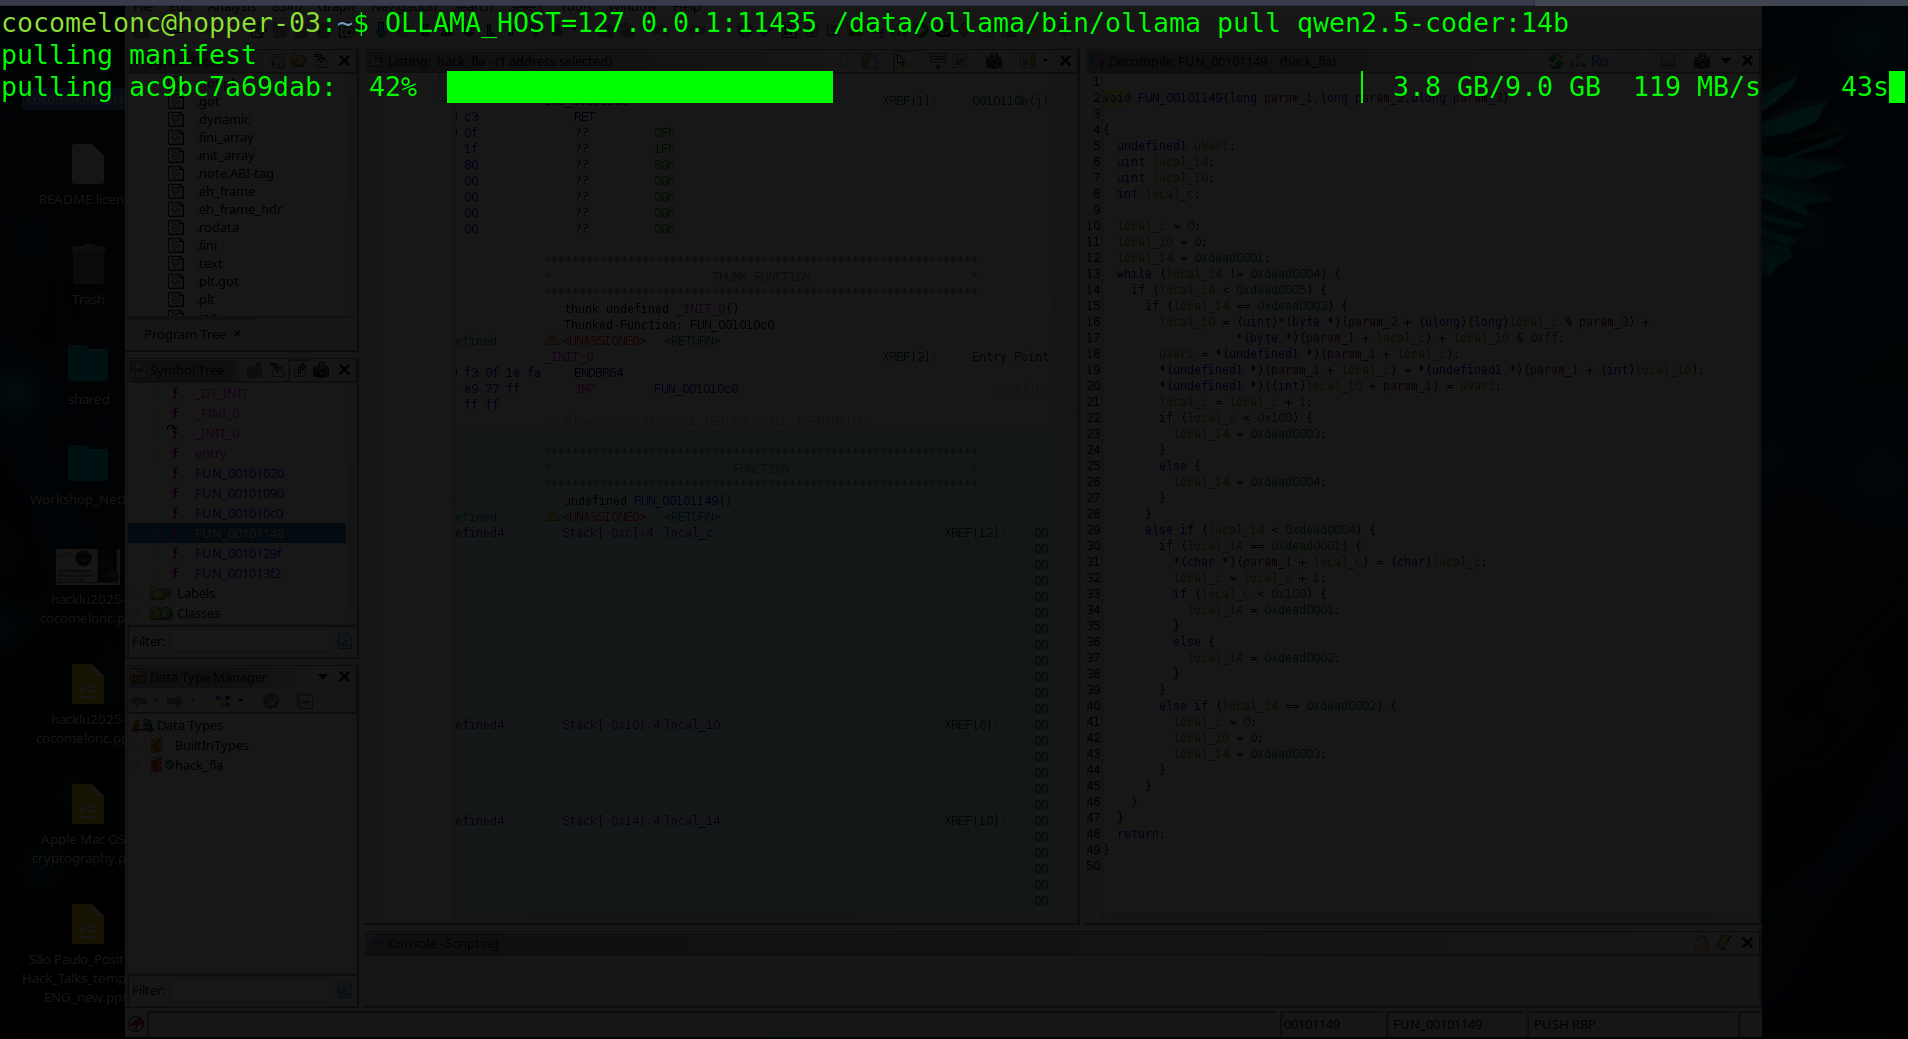Click the Data Type Manager filter-types icon
1908x1039 pixels.
click(x=223, y=701)
